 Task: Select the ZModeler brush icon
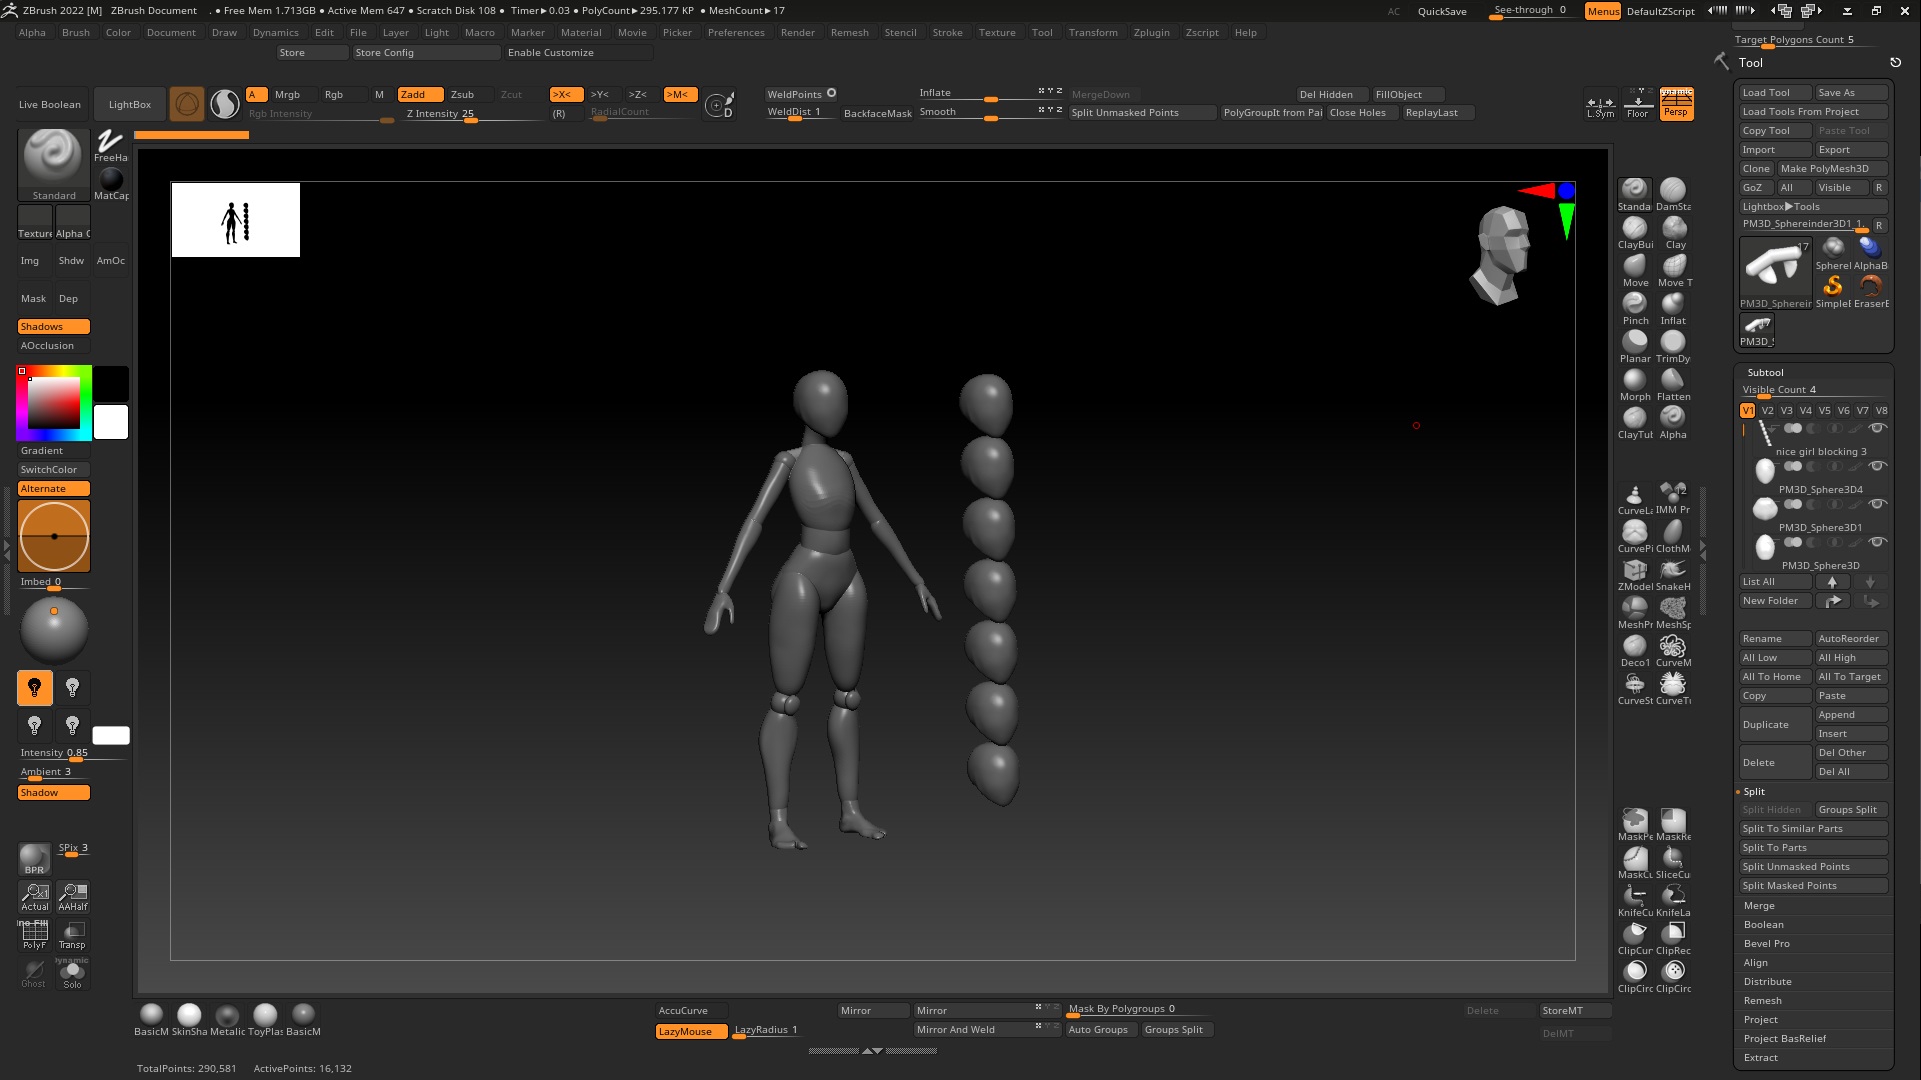1635,571
